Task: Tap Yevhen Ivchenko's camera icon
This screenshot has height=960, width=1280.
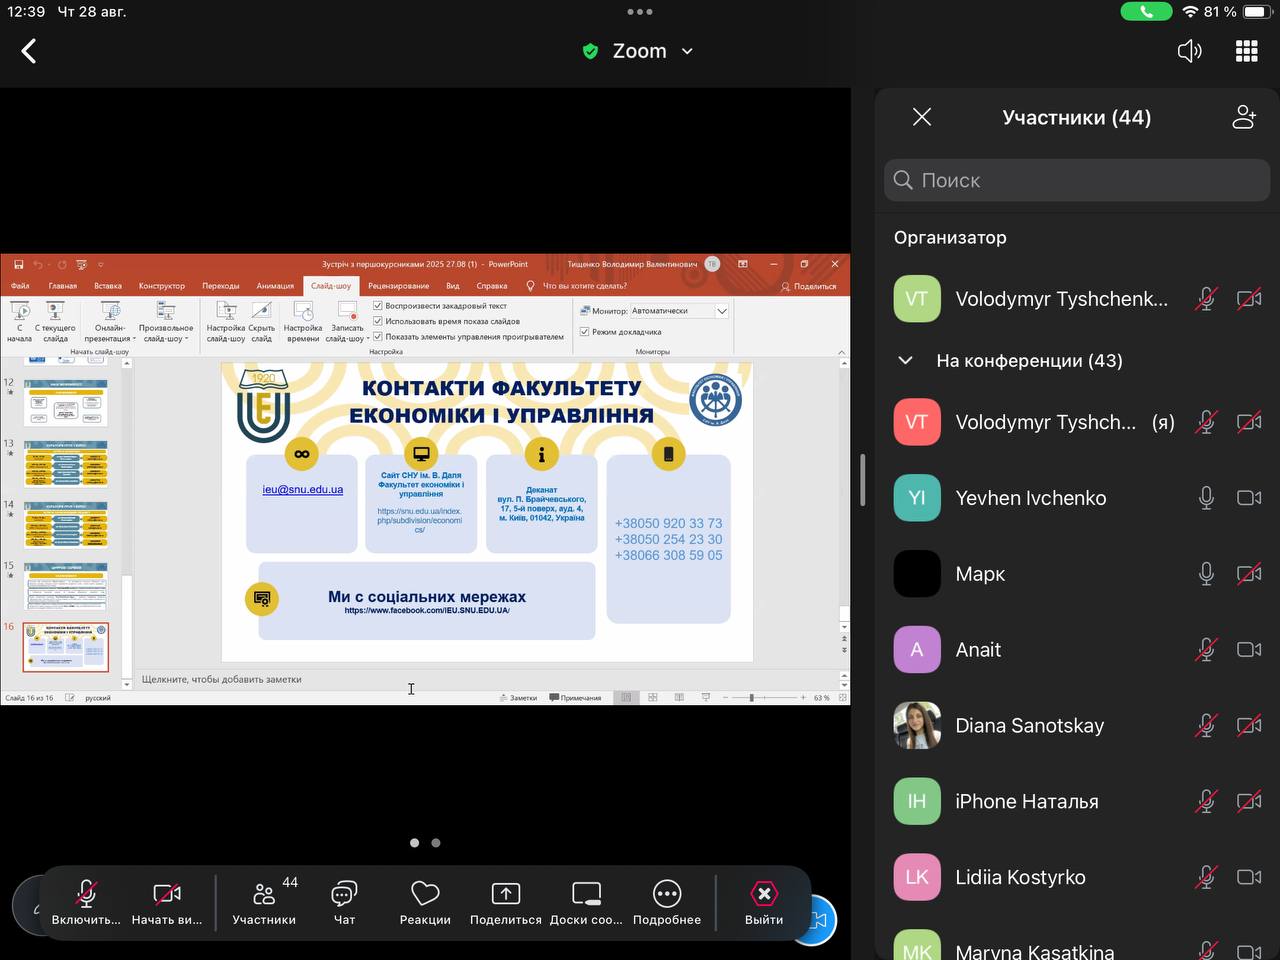Action: (x=1249, y=498)
